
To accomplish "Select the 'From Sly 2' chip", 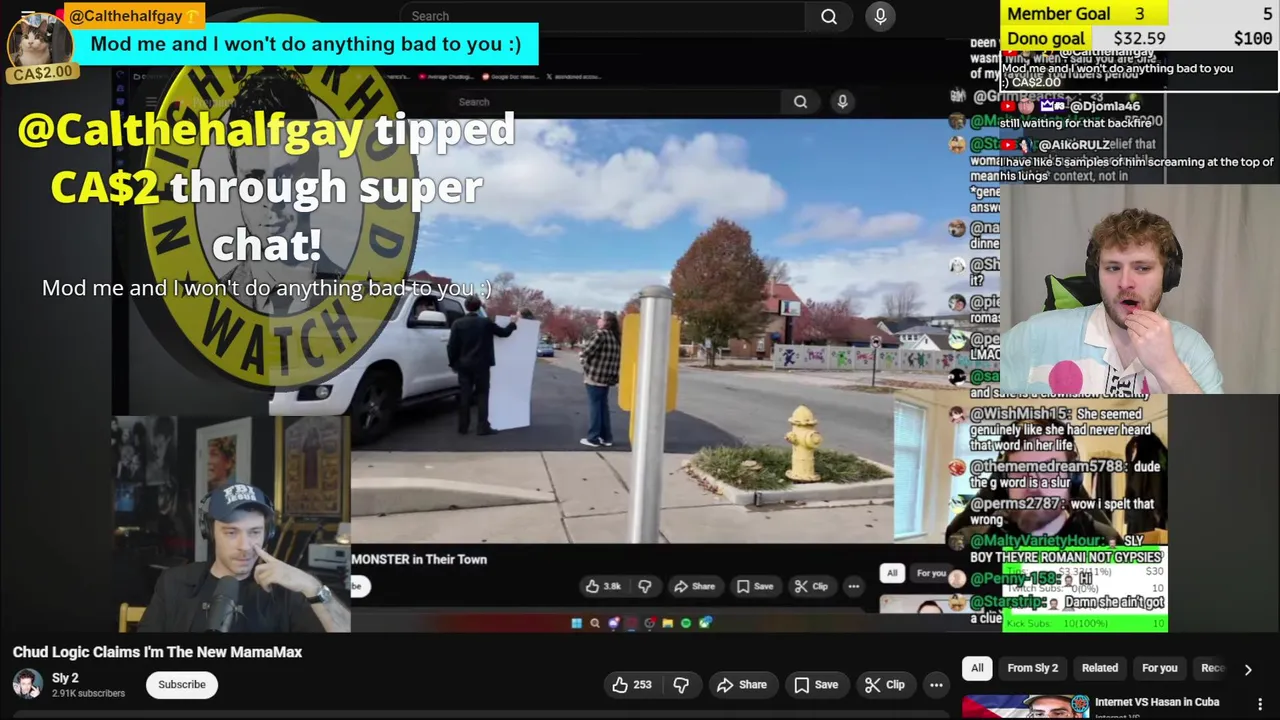I will pyautogui.click(x=1032, y=668).
